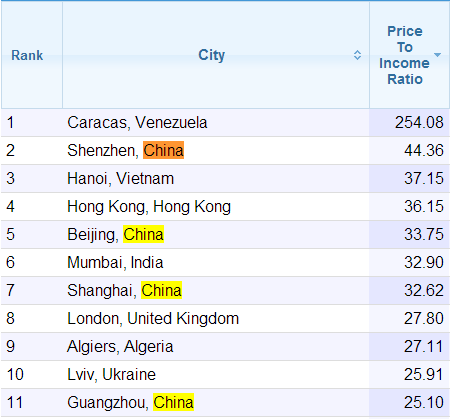Click the City column sort arrows icon
The image size is (450, 419).
(x=357, y=55)
